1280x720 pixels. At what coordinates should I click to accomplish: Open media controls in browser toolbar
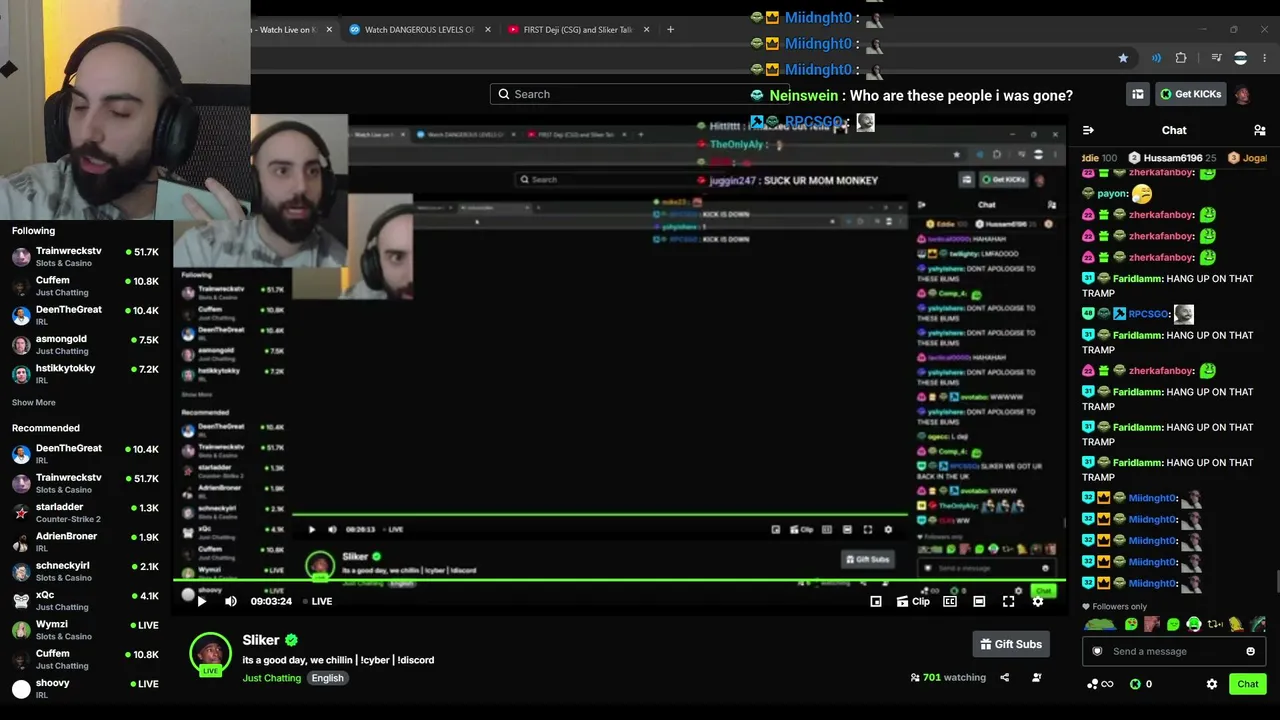click(x=1216, y=58)
